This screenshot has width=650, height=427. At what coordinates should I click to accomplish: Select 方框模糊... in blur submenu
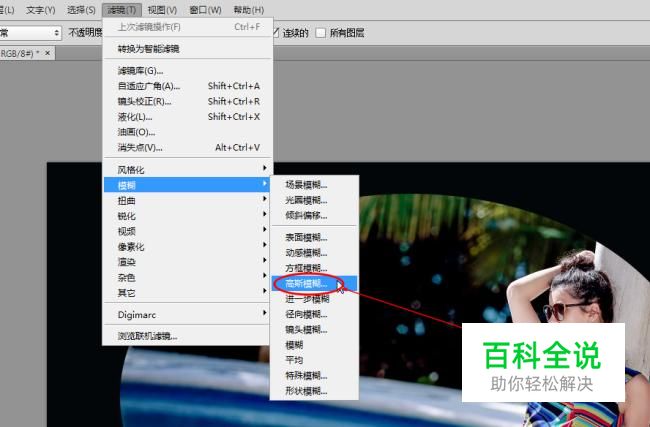314,268
